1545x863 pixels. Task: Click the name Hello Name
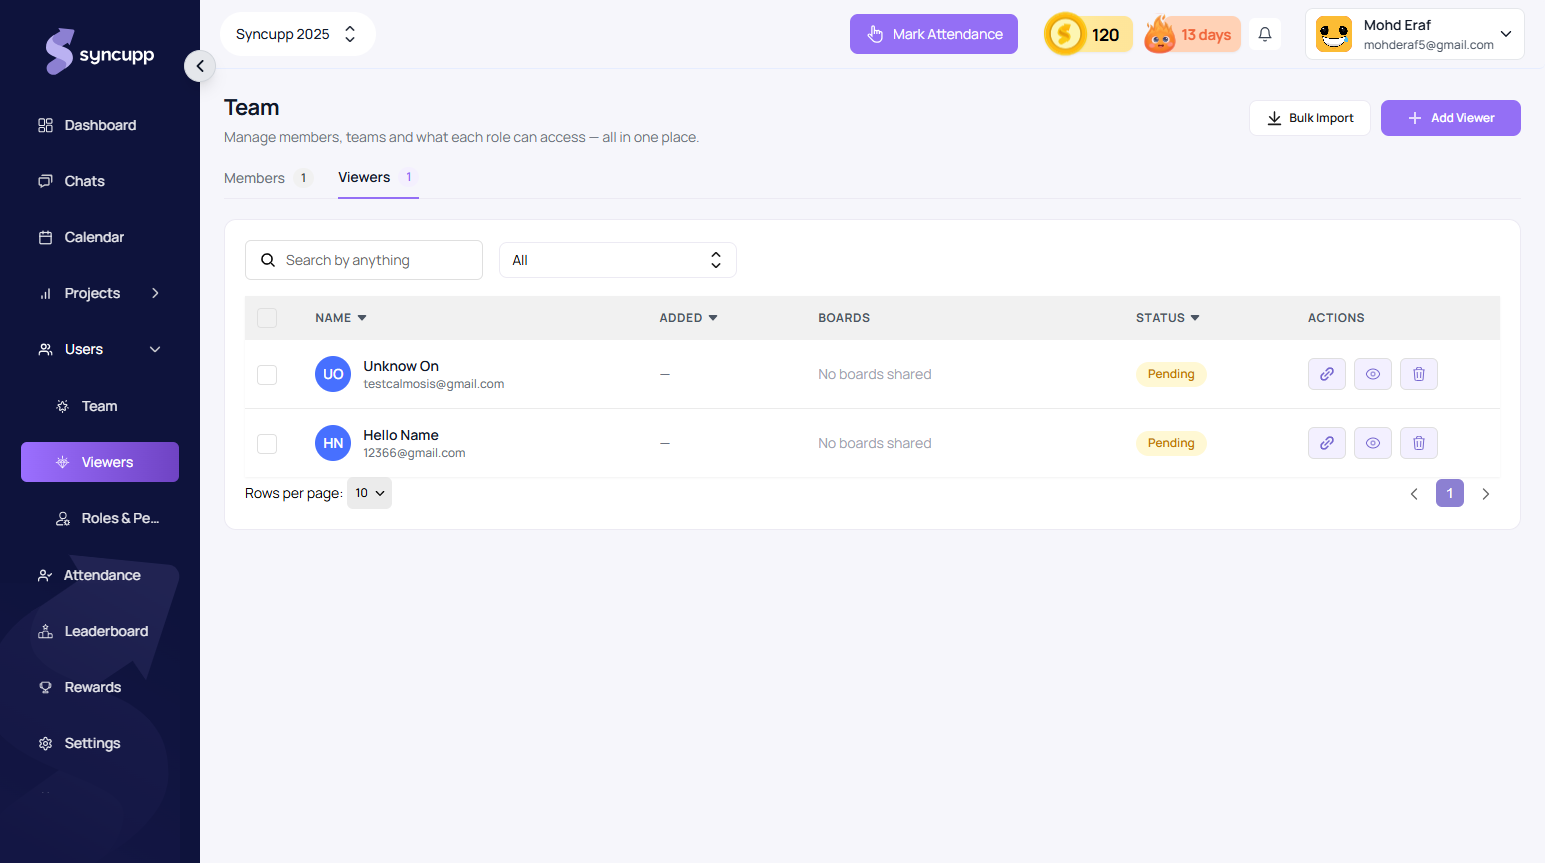pyautogui.click(x=401, y=435)
